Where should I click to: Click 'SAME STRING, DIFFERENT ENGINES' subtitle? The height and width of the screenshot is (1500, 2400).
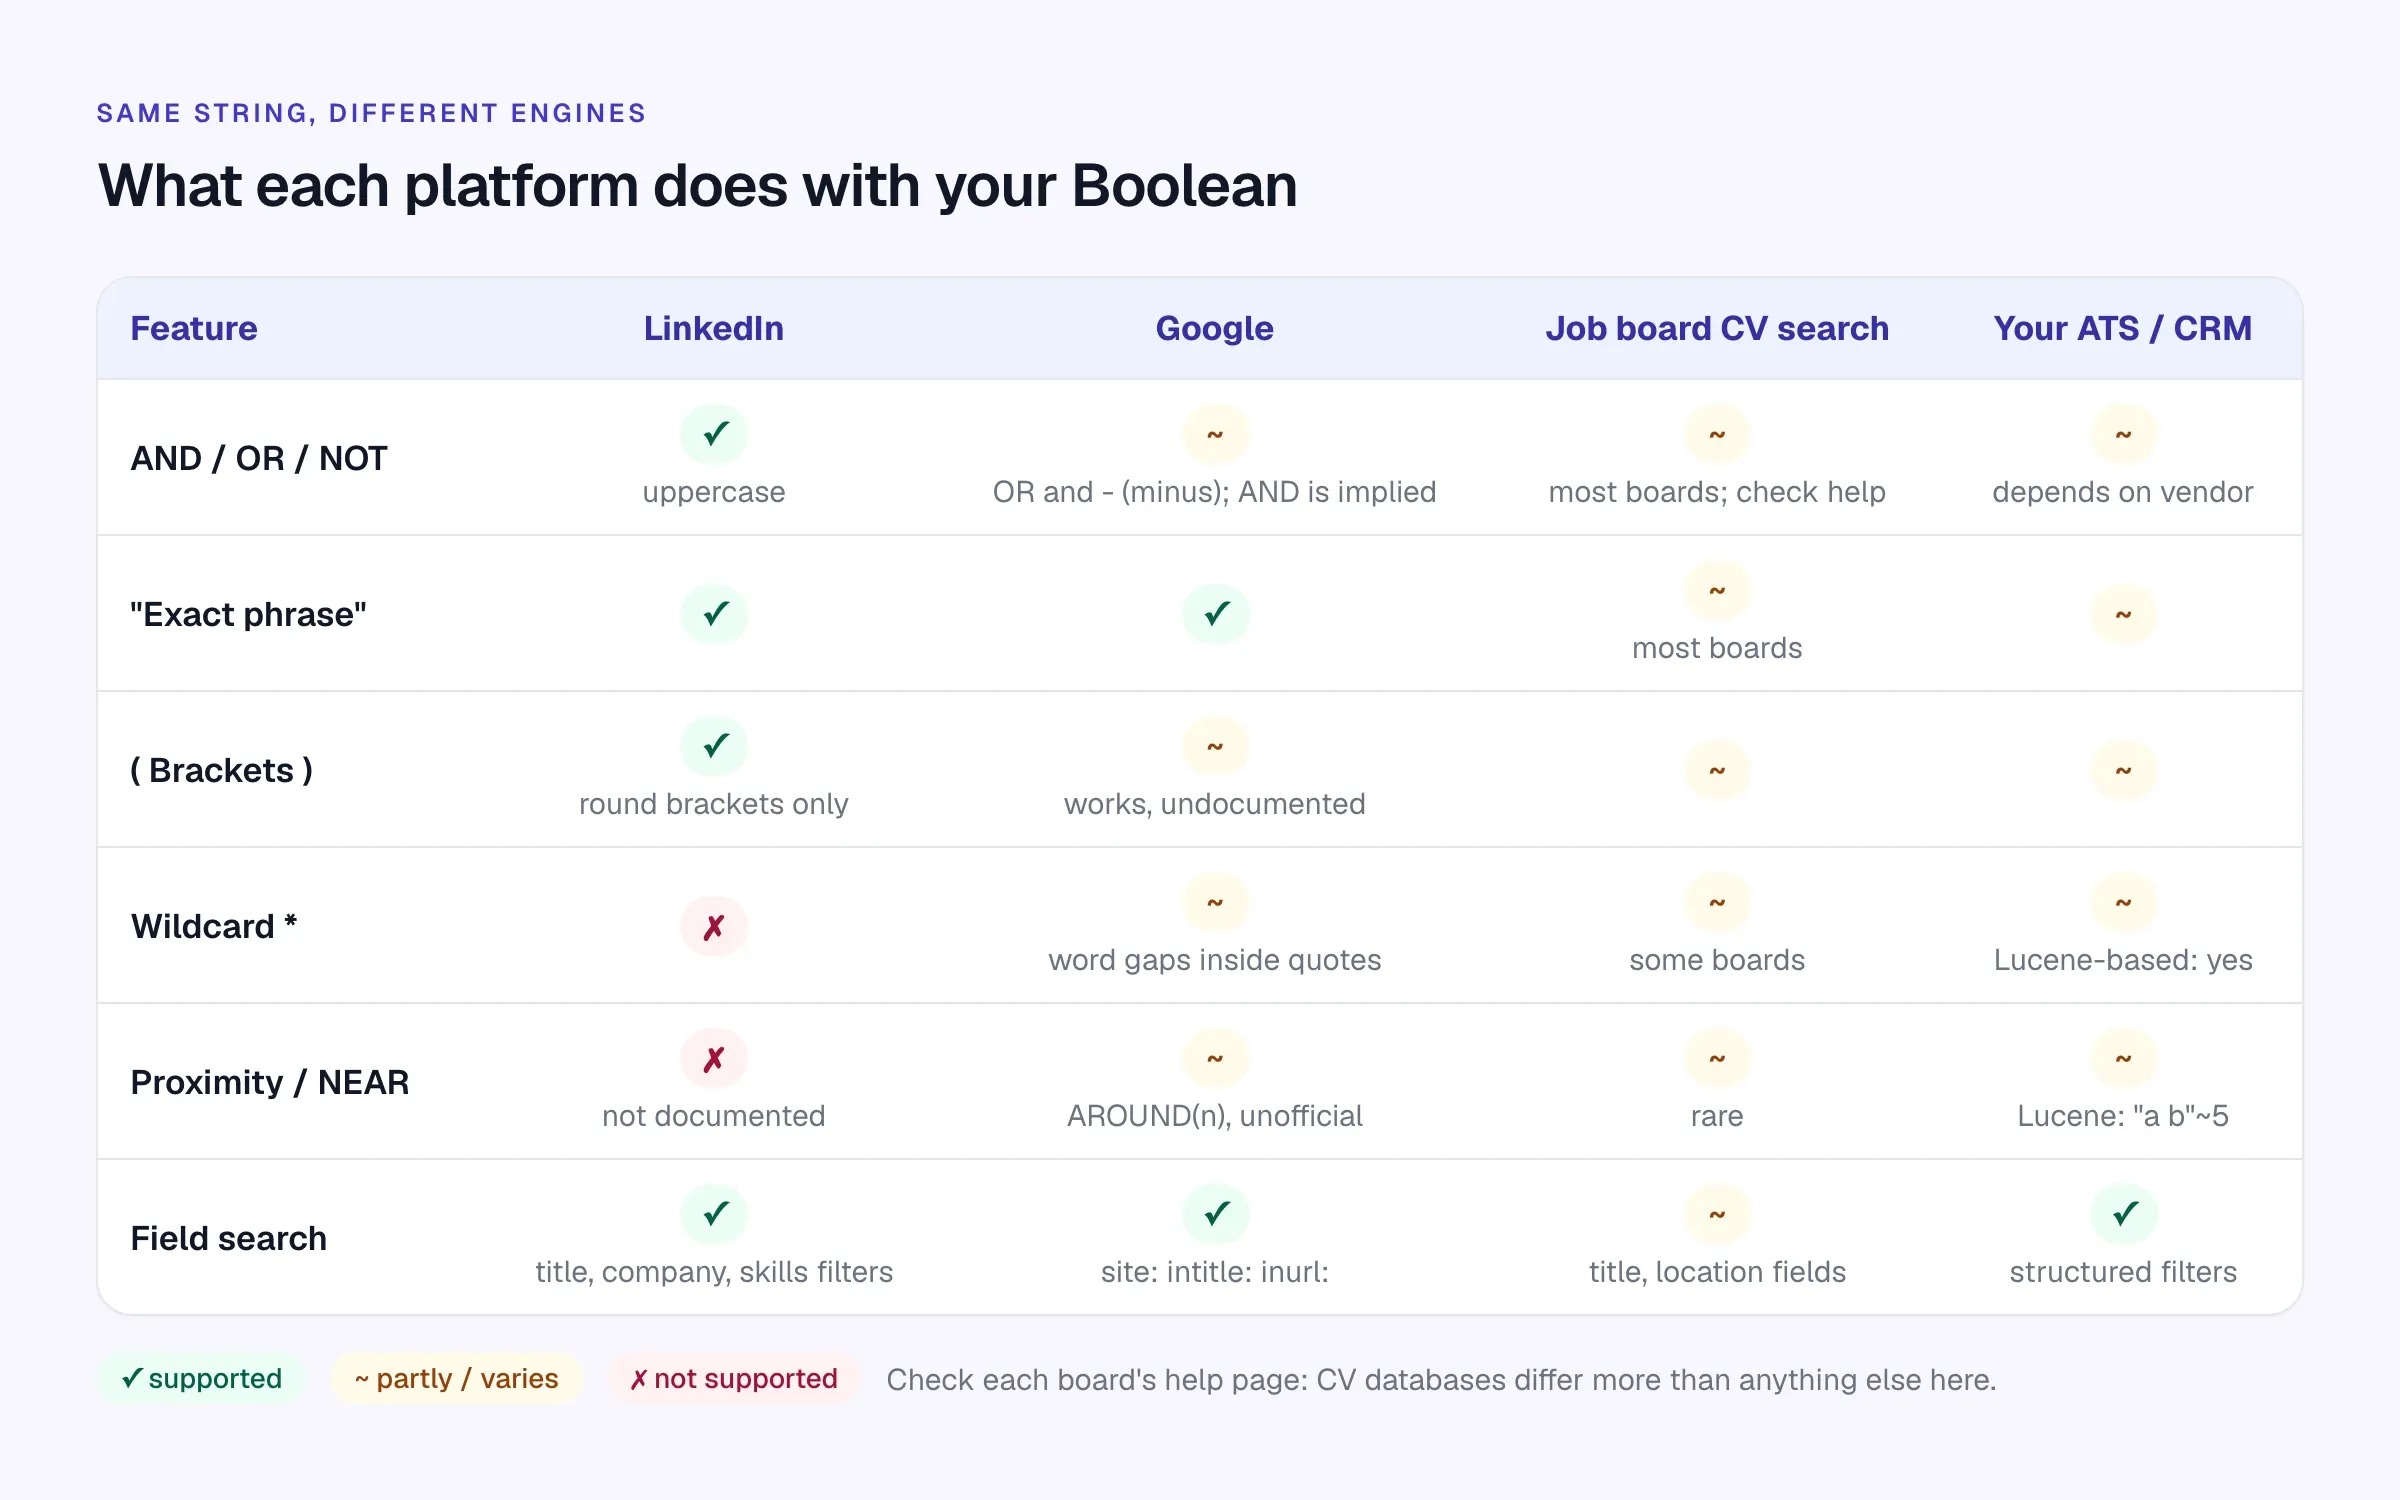click(371, 113)
